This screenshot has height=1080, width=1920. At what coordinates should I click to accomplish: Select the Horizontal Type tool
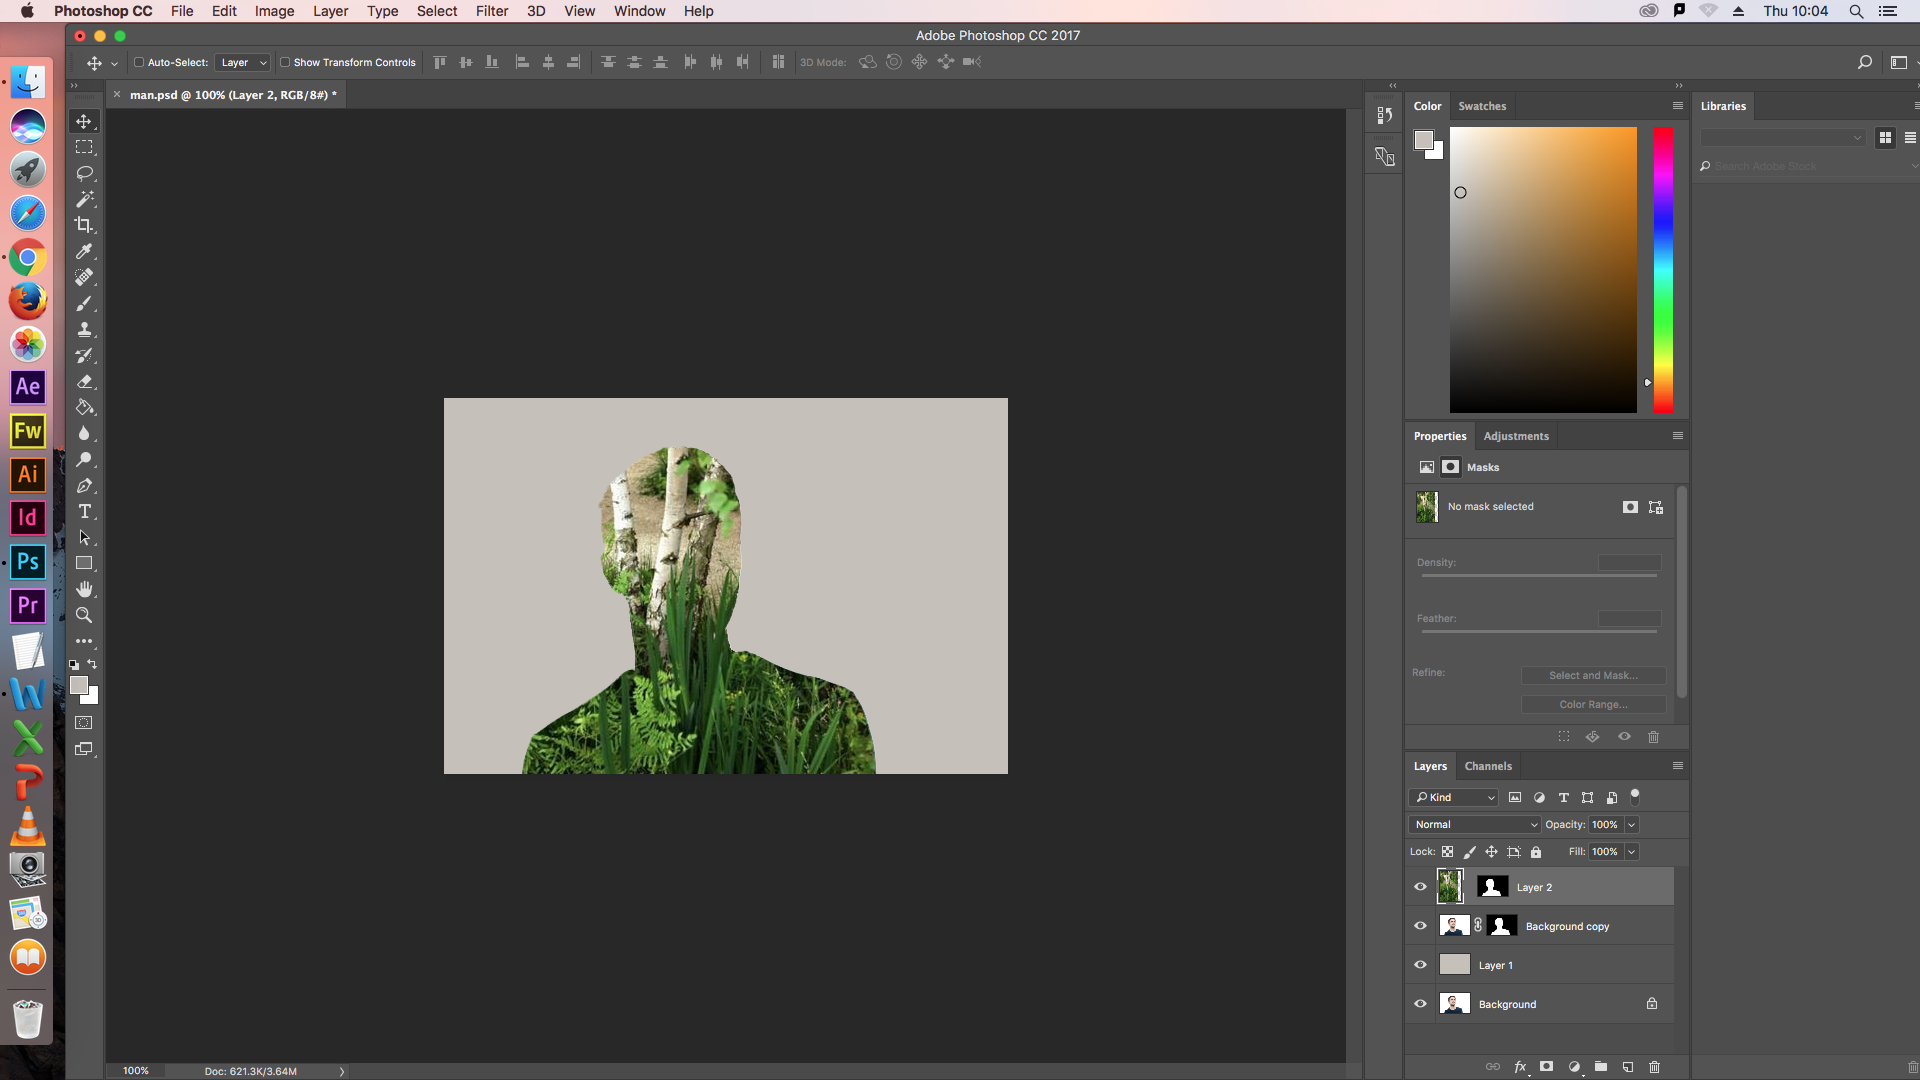[84, 512]
